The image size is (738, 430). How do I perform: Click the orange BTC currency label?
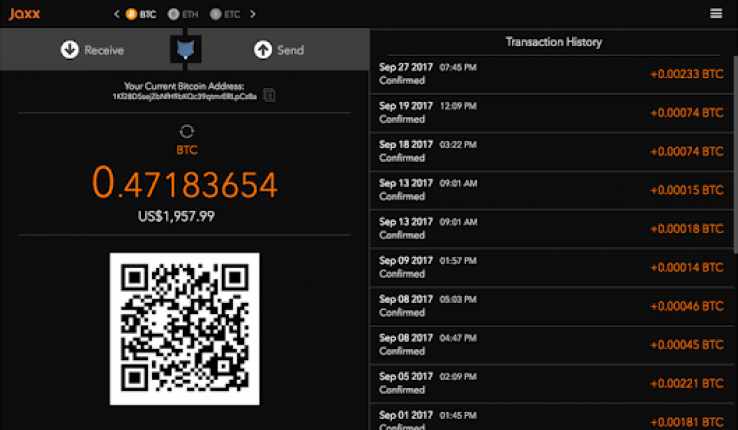(187, 150)
